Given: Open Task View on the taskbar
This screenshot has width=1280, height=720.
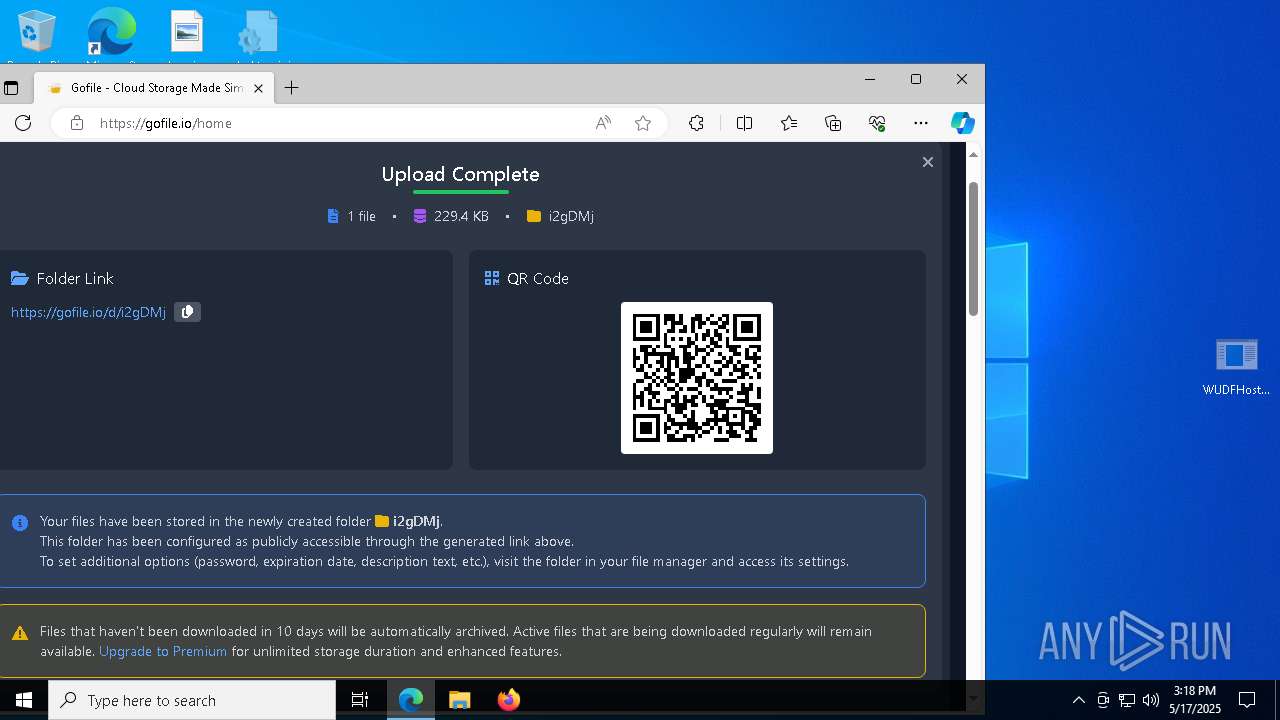Looking at the screenshot, I should (x=360, y=700).
